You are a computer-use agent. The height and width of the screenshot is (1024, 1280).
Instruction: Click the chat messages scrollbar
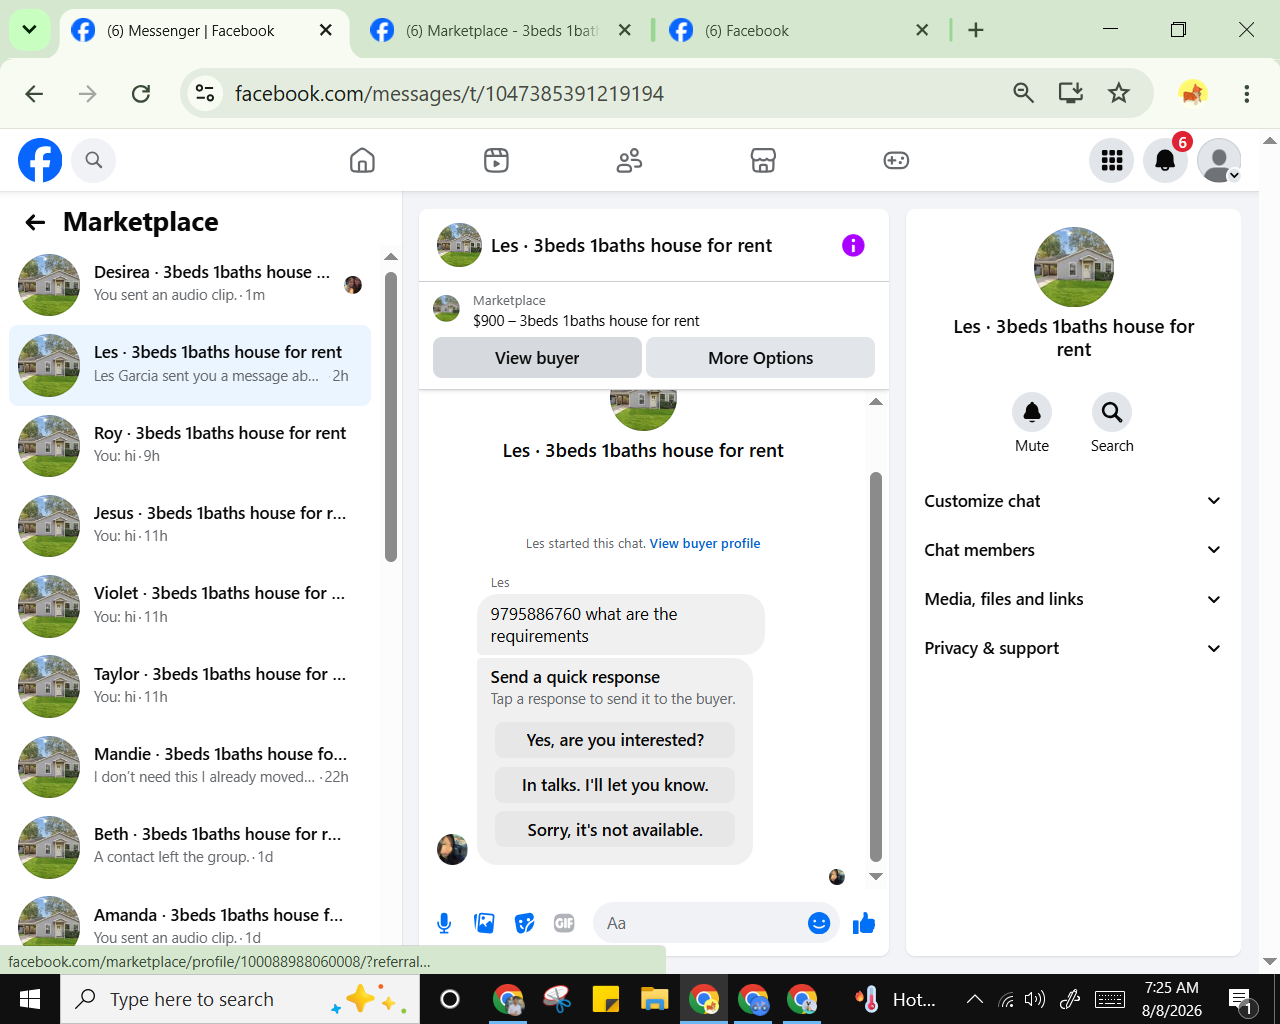(x=876, y=667)
